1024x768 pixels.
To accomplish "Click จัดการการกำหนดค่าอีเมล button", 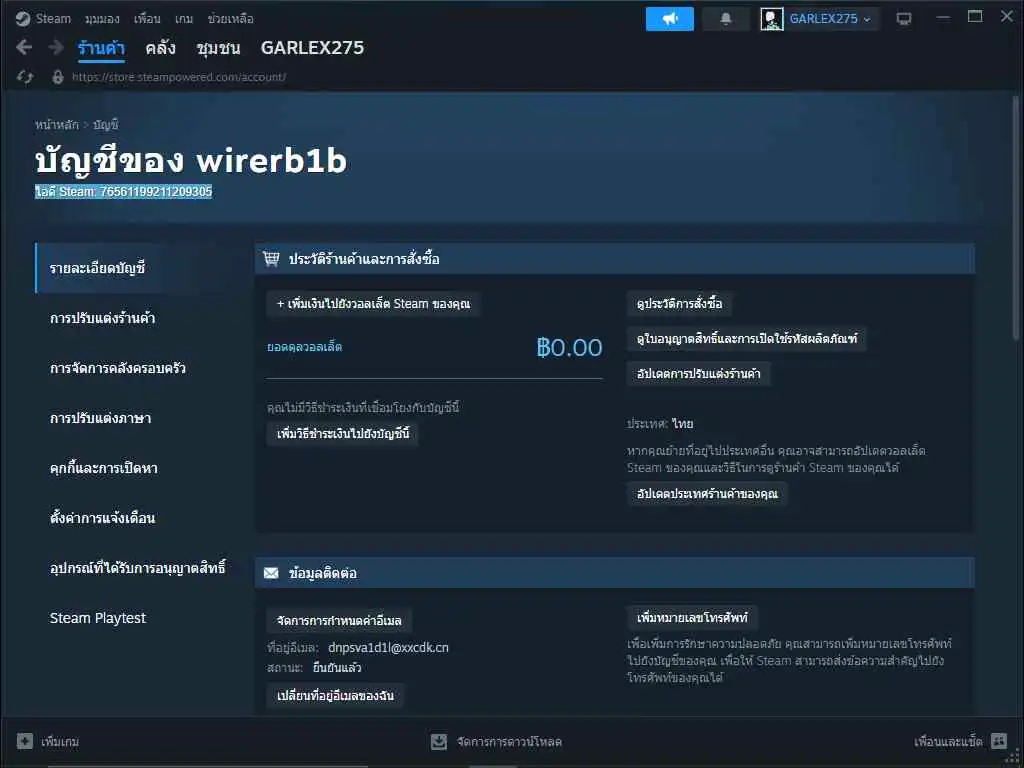I will (x=339, y=620).
